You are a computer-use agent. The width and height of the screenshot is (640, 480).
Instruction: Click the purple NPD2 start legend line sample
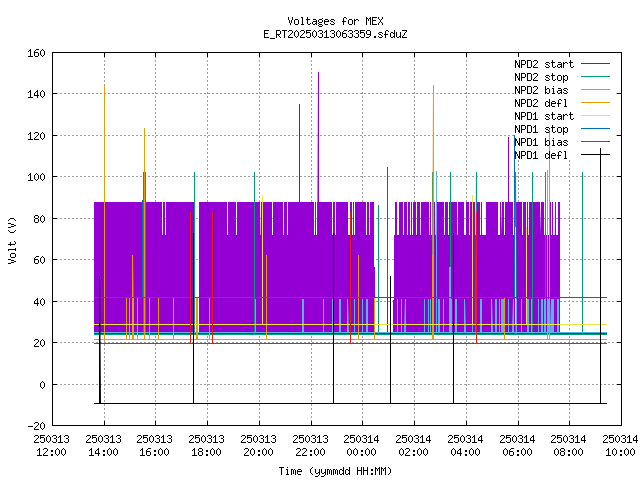click(595, 64)
